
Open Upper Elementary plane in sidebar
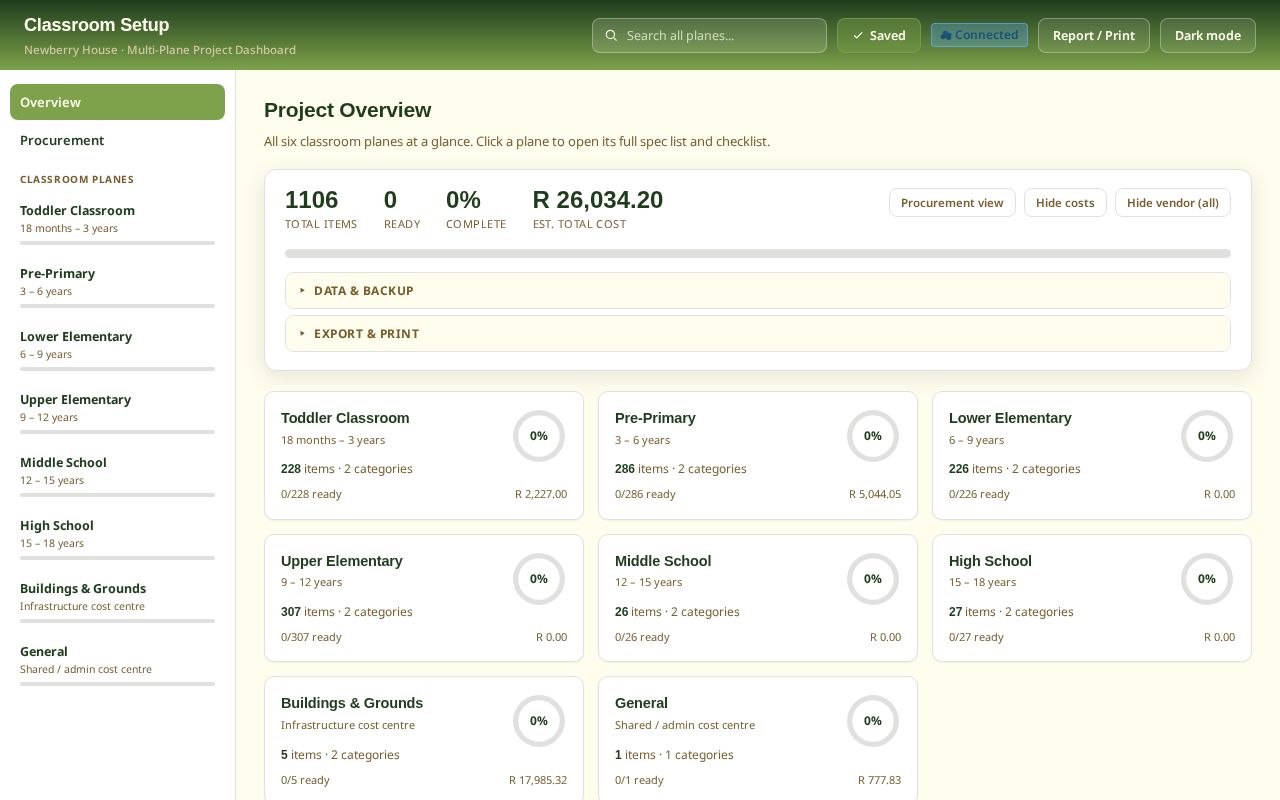point(117,413)
